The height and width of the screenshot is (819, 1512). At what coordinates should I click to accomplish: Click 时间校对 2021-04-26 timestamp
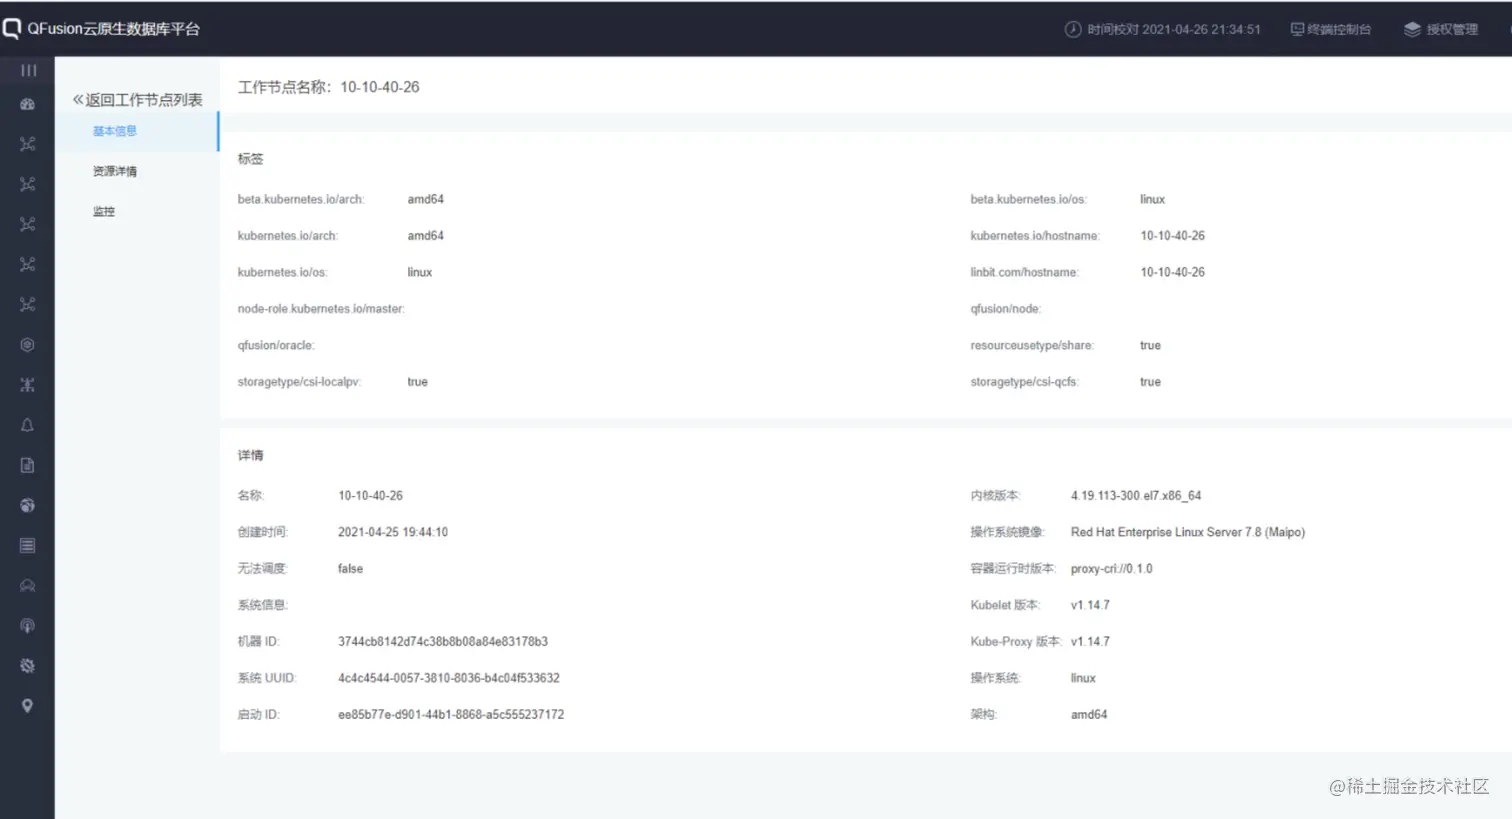[1174, 29]
